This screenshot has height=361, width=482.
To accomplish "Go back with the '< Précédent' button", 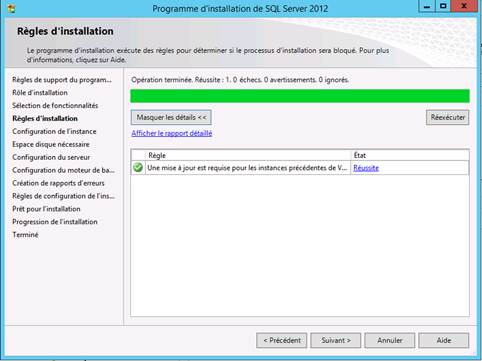I will [282, 340].
